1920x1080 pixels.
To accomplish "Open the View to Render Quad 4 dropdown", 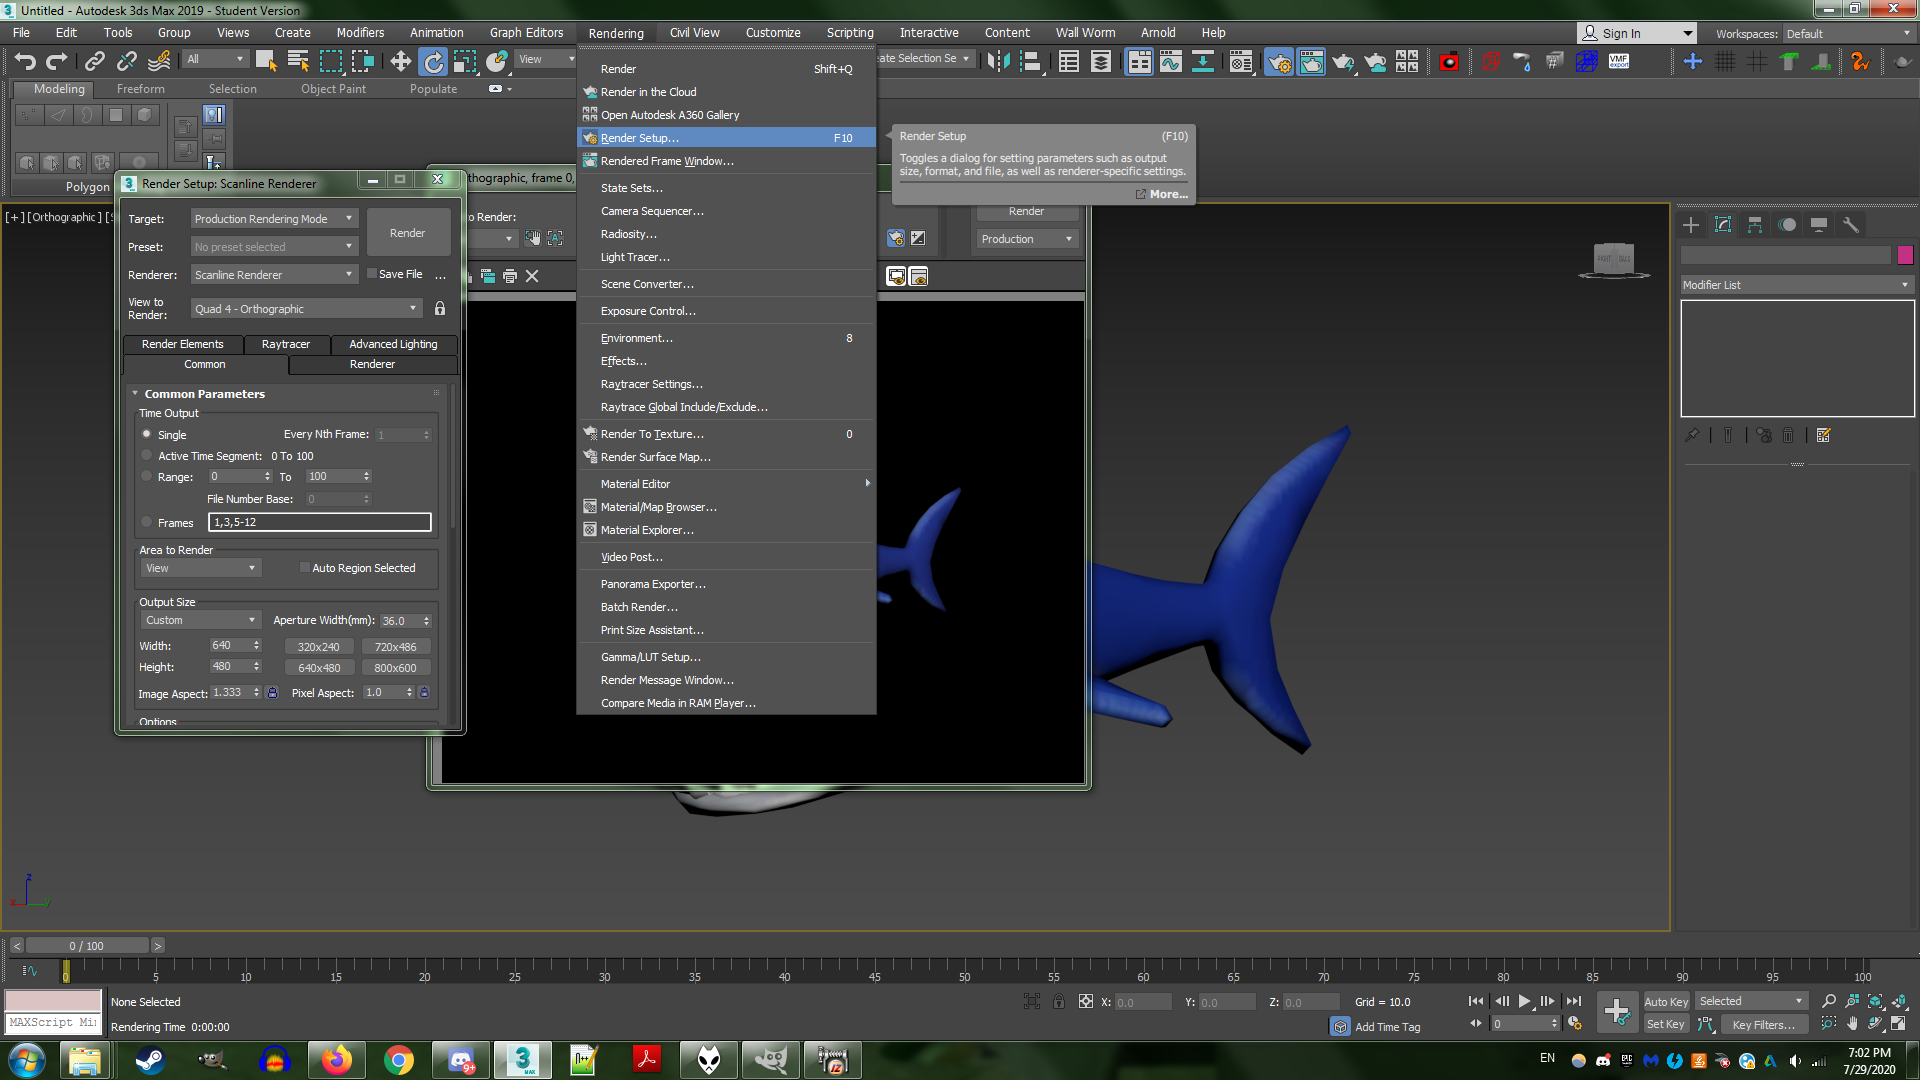I will point(305,309).
